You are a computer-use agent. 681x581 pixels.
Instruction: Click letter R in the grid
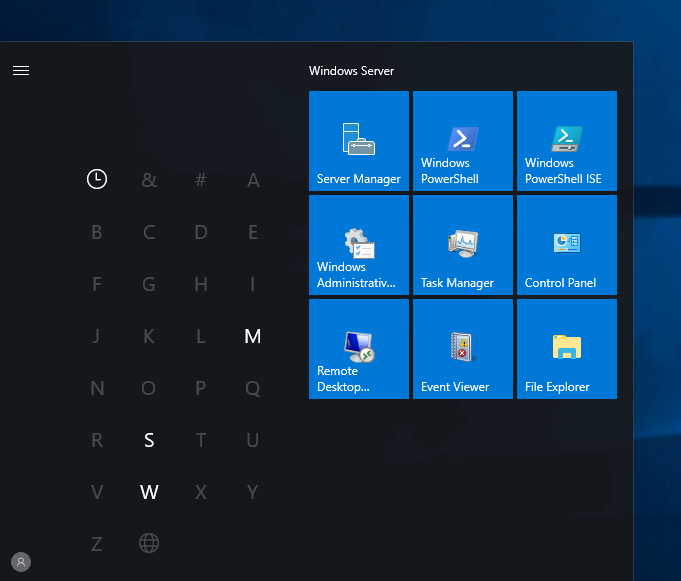(97, 440)
